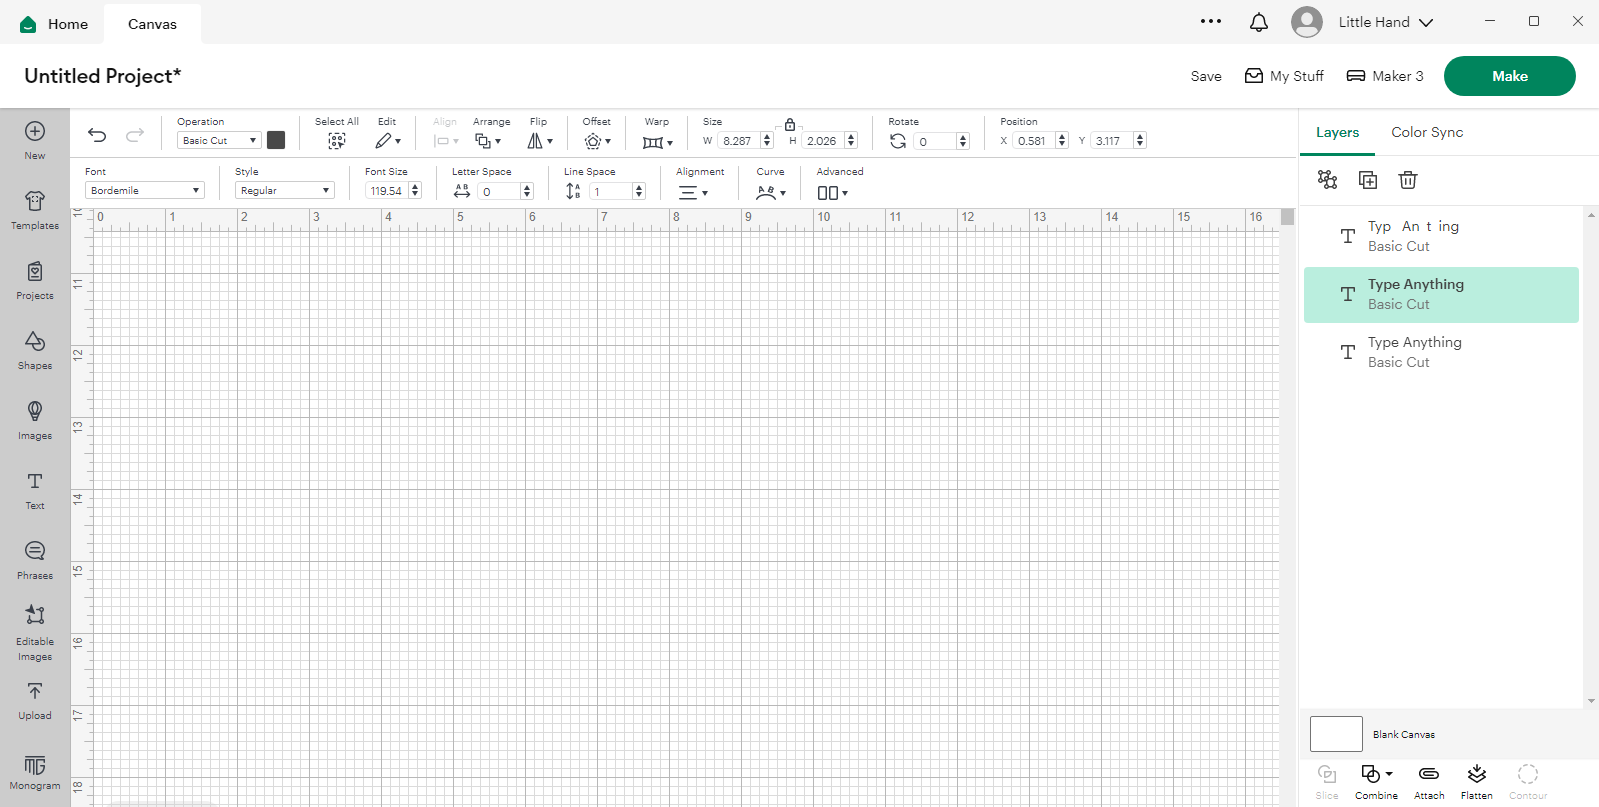Click the Upload icon in sidebar
The width and height of the screenshot is (1599, 807).
[x=35, y=700]
